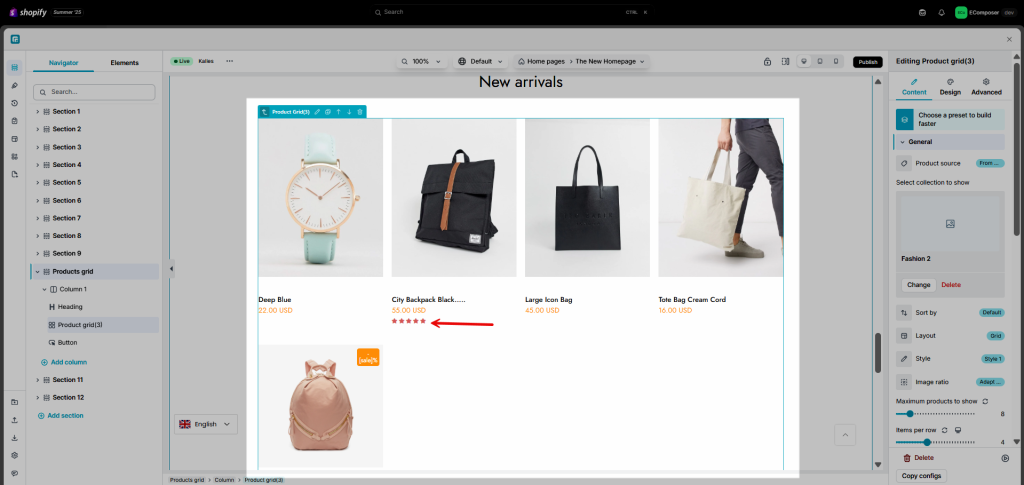Open the Design tab

(950, 87)
